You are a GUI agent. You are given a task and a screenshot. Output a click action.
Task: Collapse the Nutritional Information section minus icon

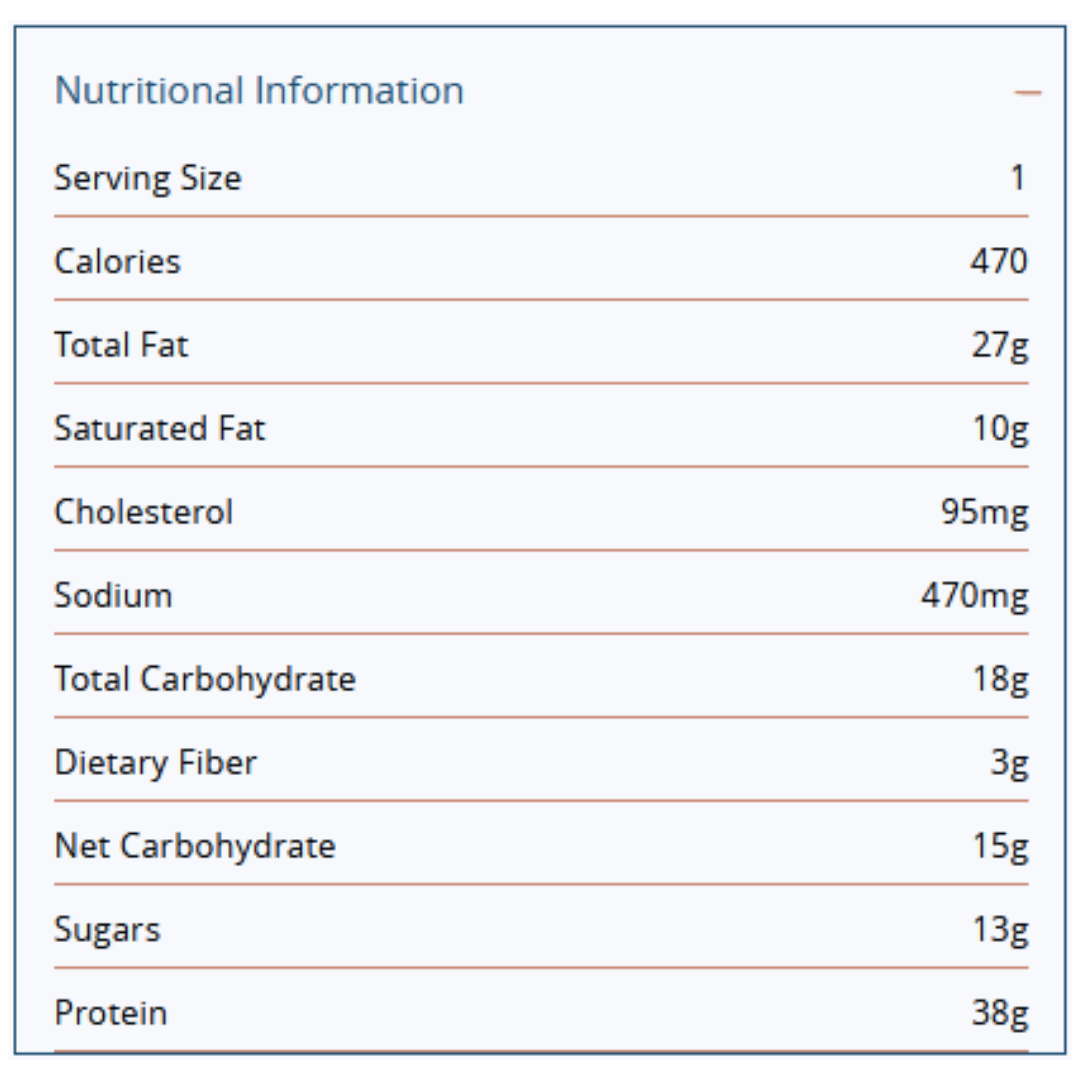click(1027, 93)
